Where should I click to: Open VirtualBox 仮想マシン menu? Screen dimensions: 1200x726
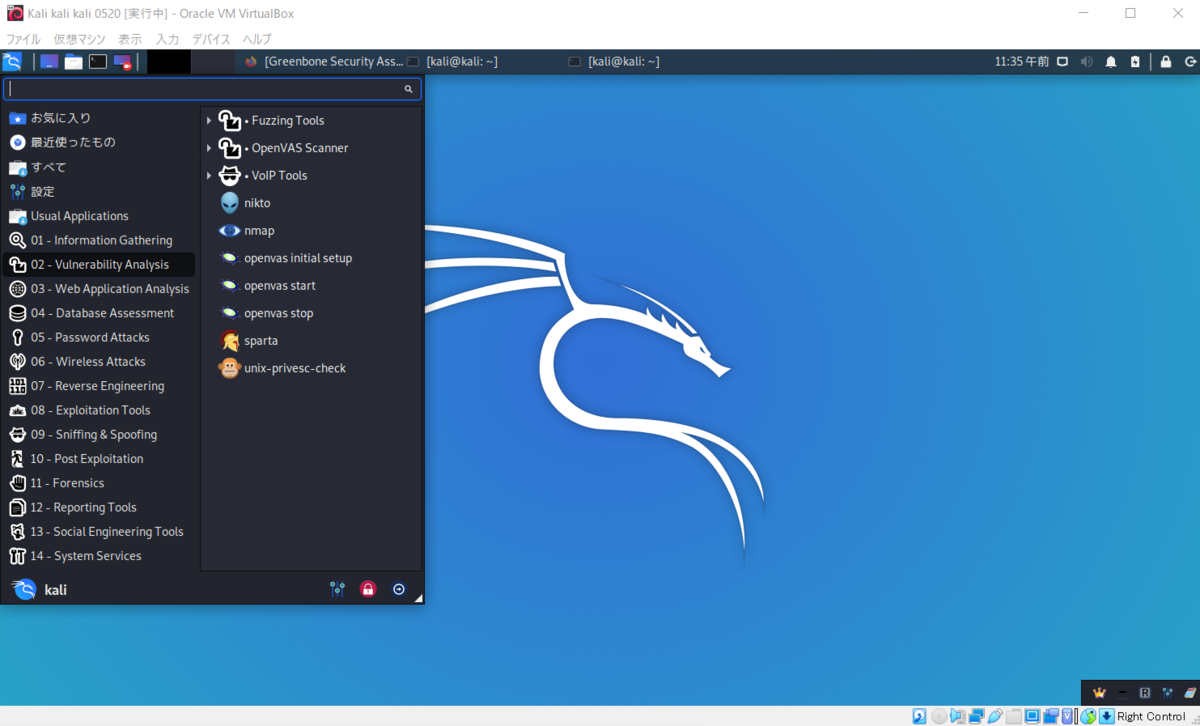pyautogui.click(x=79, y=39)
